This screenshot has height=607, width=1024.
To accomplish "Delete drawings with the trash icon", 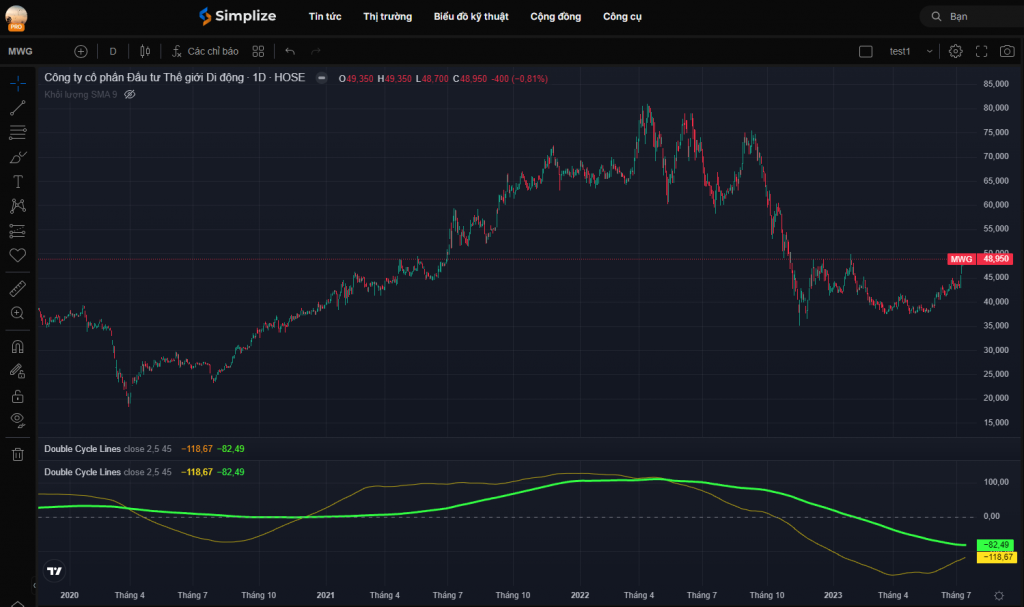I will tap(17, 455).
